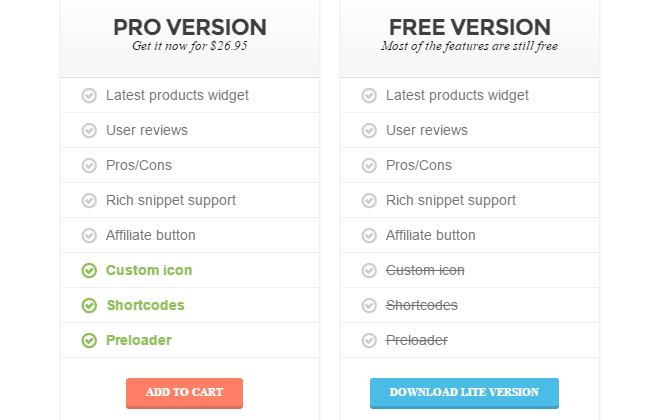Screen dimensions: 648x420
Task: Click green check icon beside Shortcodes
Action: pyautogui.click(x=89, y=305)
